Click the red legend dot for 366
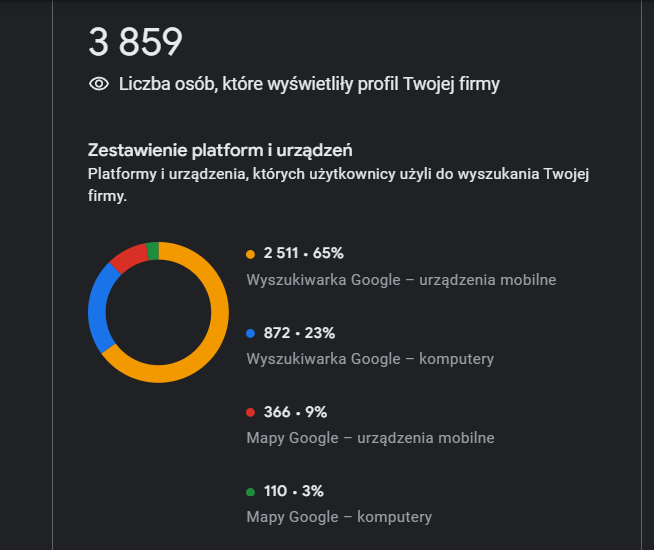Image resolution: width=654 pixels, height=550 pixels. coord(250,412)
